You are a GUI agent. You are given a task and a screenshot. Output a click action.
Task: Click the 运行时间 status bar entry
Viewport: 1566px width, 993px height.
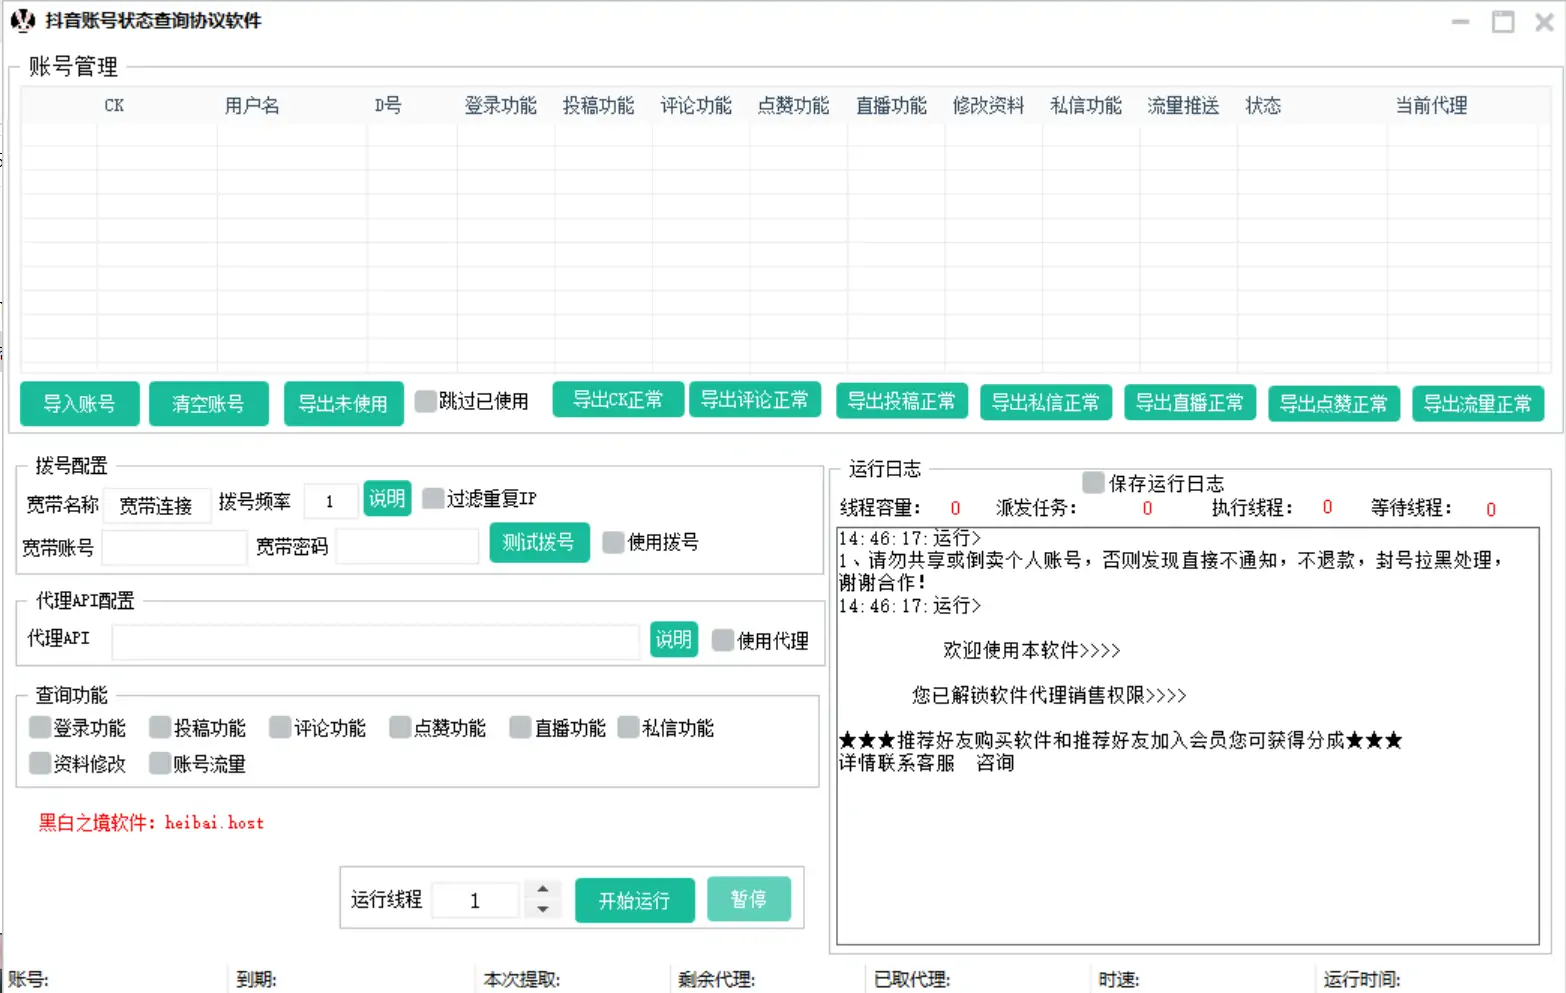(1362, 980)
